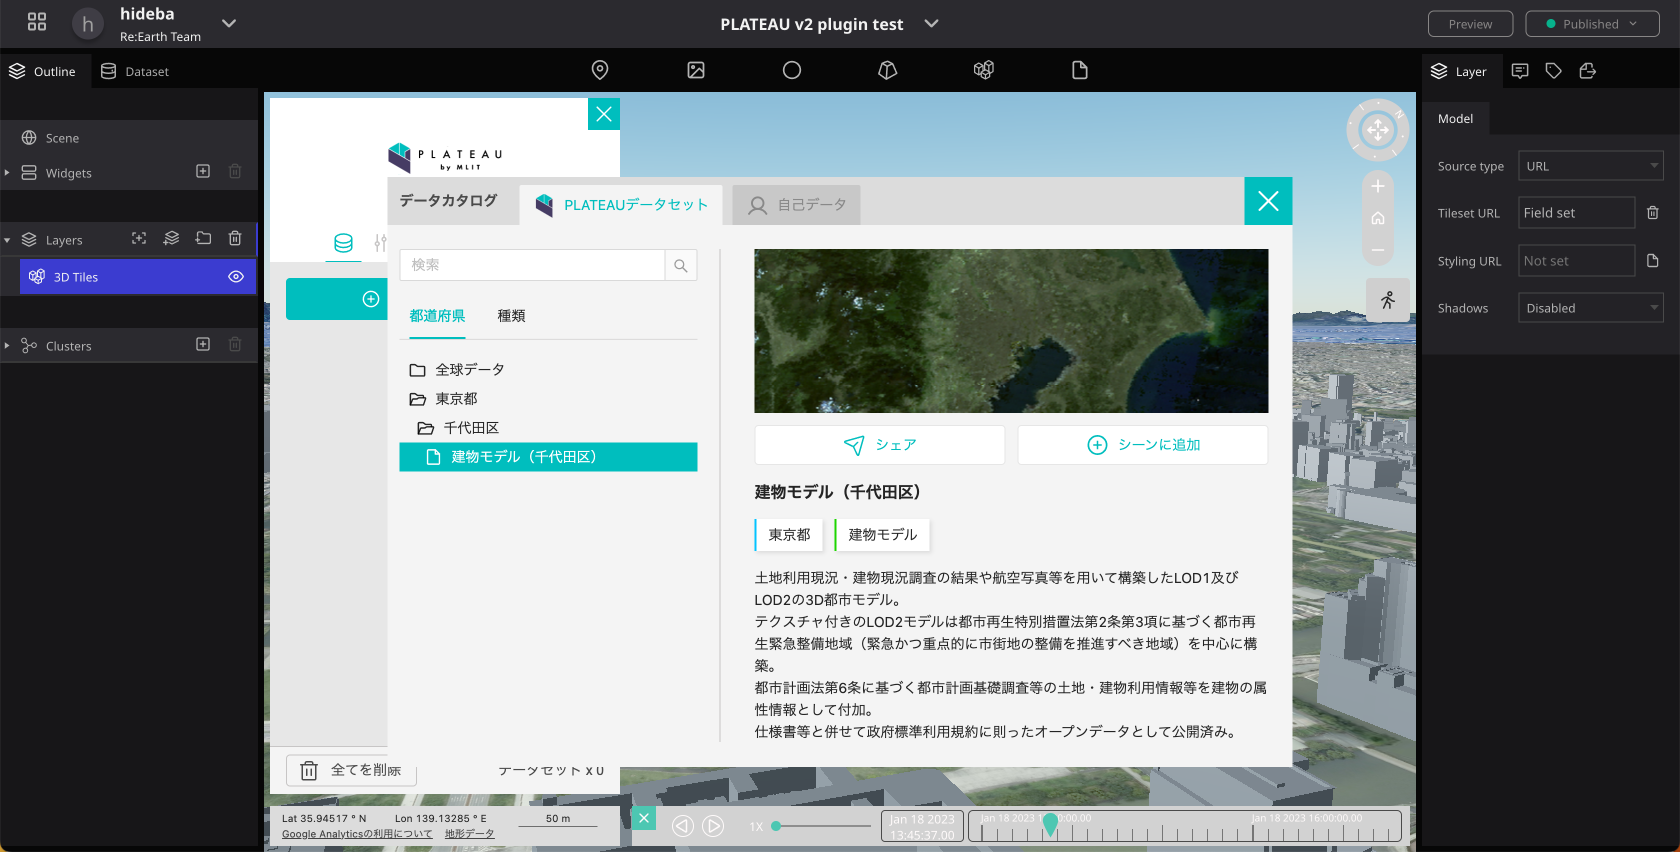Collapse the Layers section
Image resolution: width=1680 pixels, height=852 pixels.
coord(7,240)
